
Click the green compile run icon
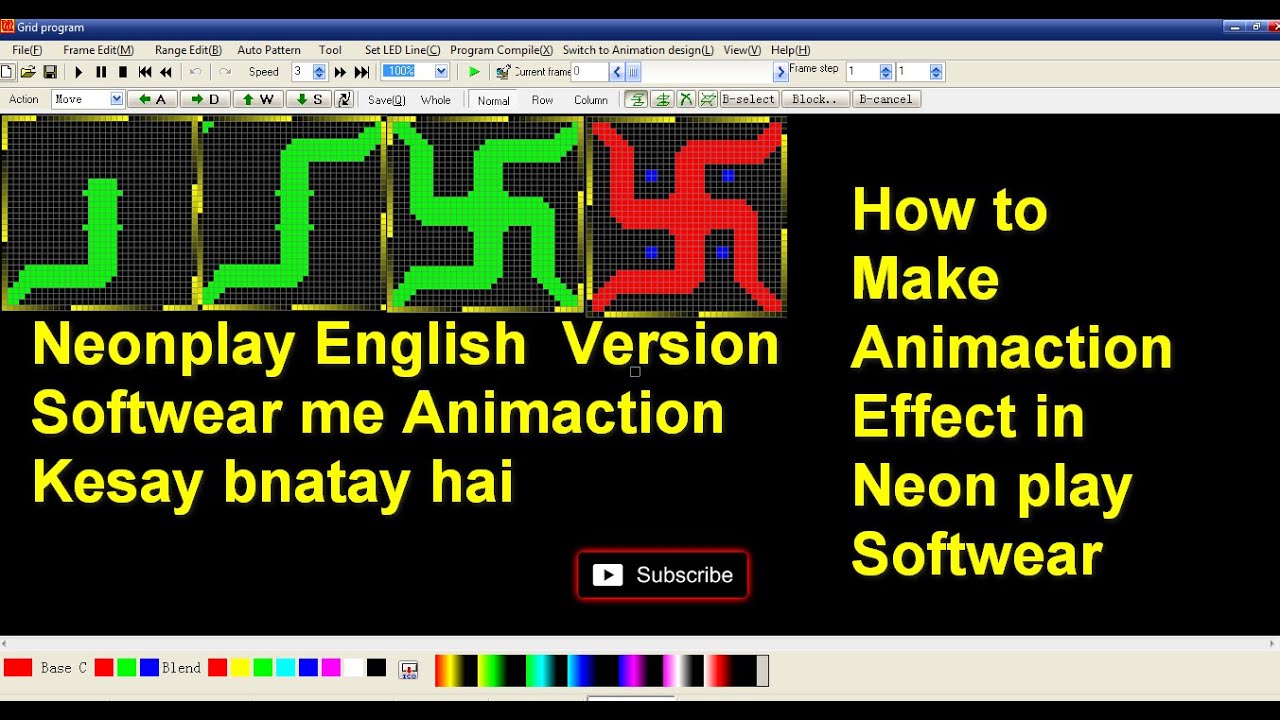click(x=474, y=72)
